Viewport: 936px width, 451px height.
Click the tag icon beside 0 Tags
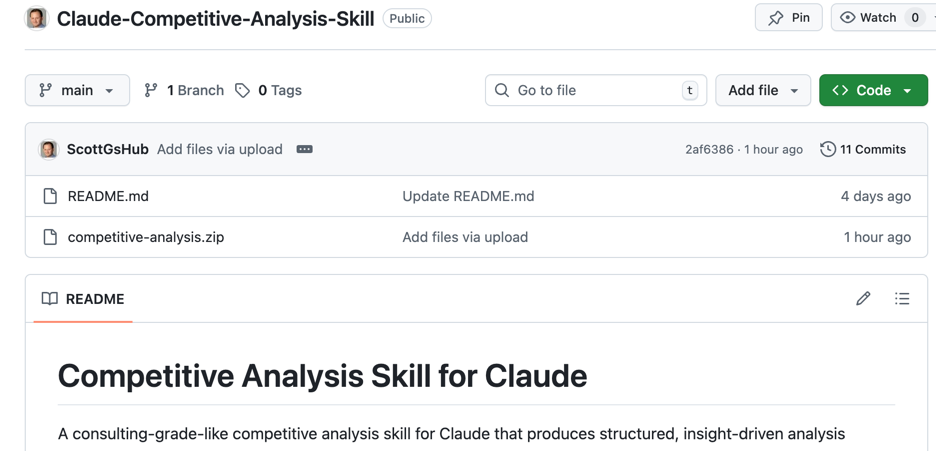click(242, 90)
